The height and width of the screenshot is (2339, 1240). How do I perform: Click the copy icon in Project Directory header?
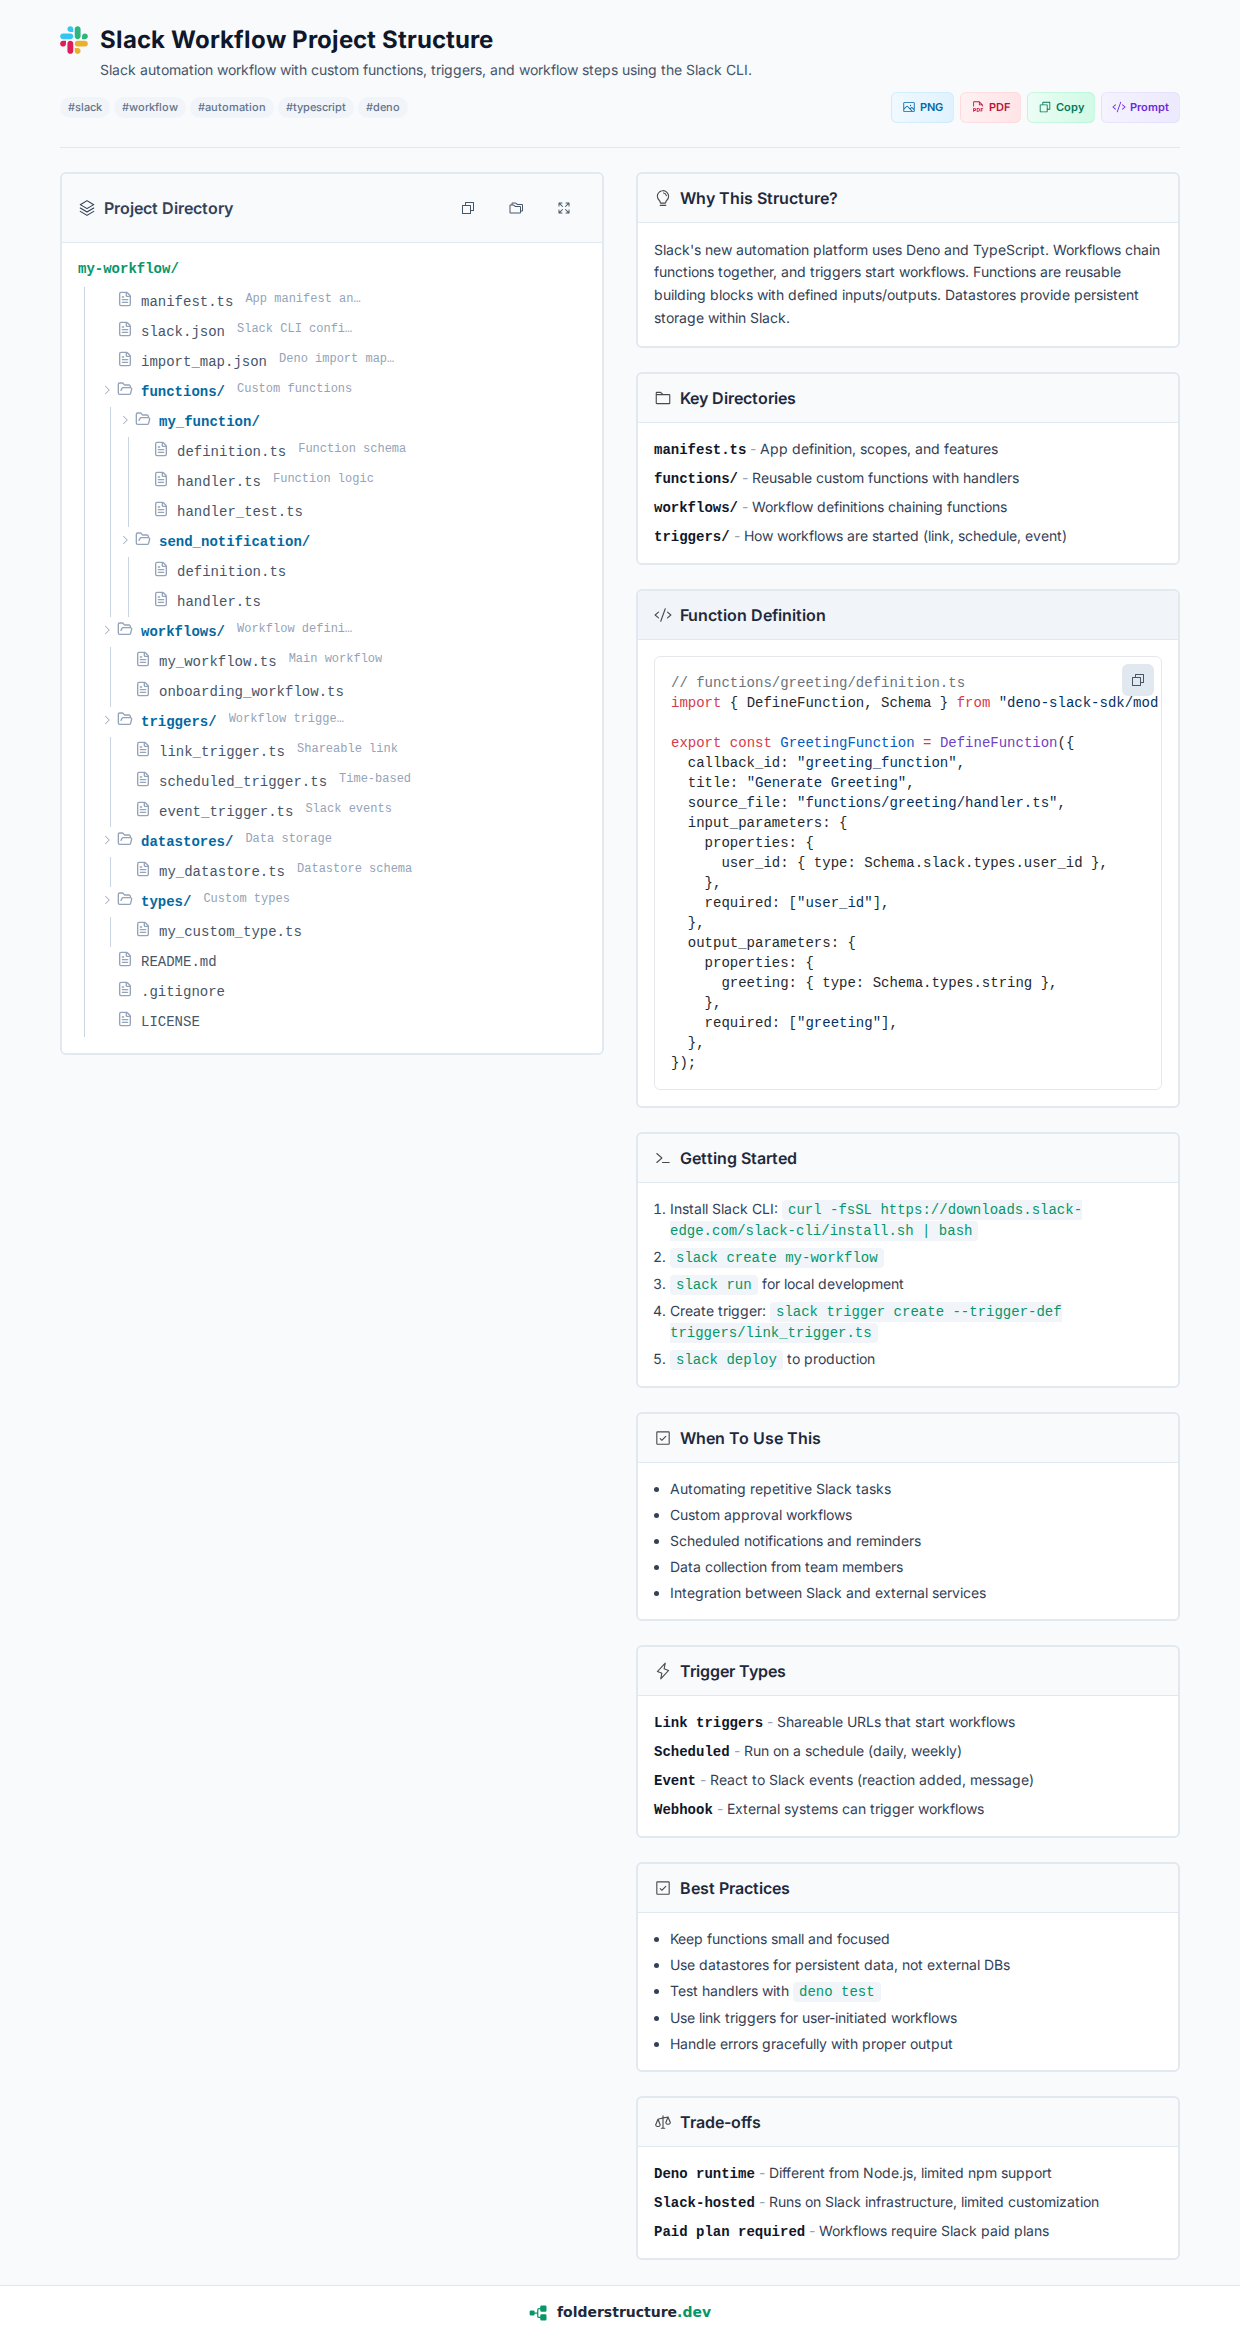[x=468, y=208]
